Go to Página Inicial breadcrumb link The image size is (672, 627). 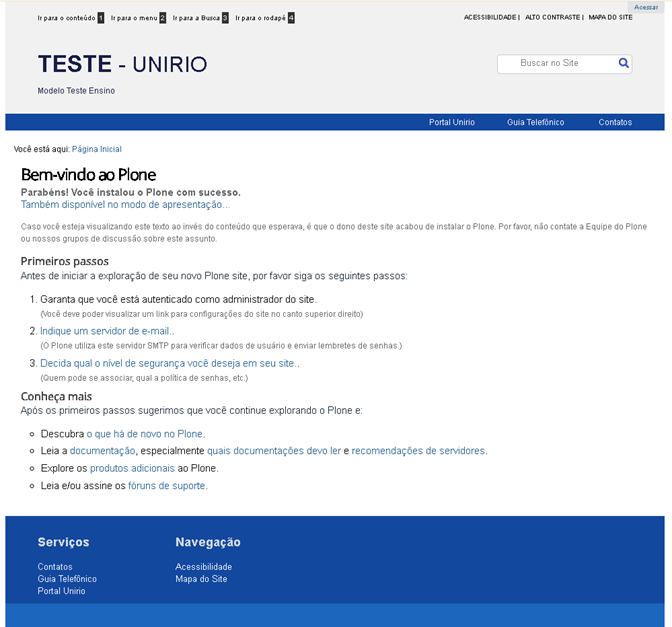(97, 149)
